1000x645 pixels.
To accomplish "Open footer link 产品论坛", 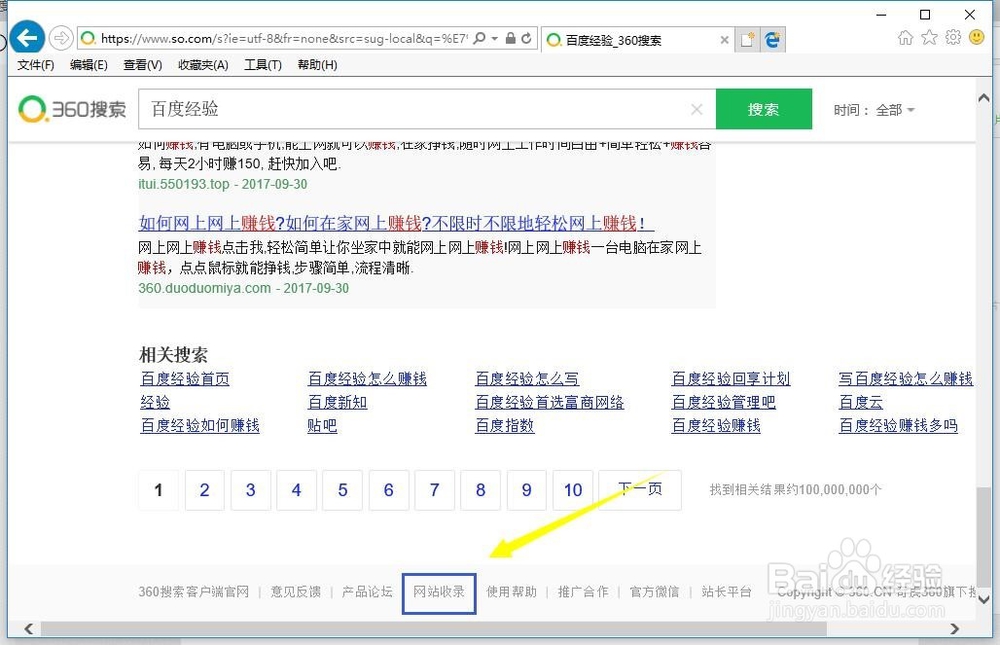I will 367,592.
